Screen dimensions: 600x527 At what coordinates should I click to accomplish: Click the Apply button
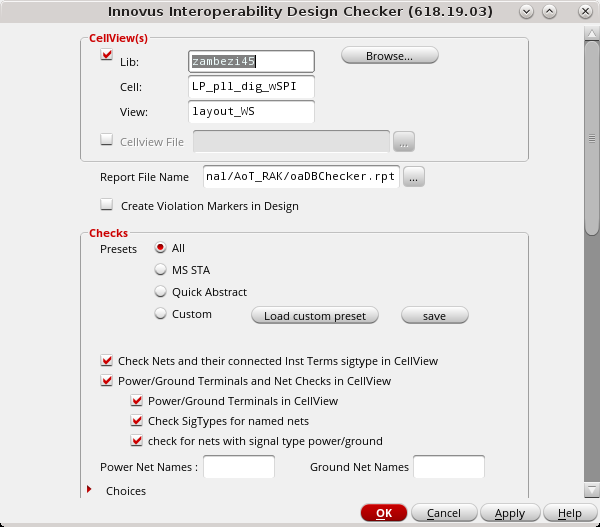(510, 513)
